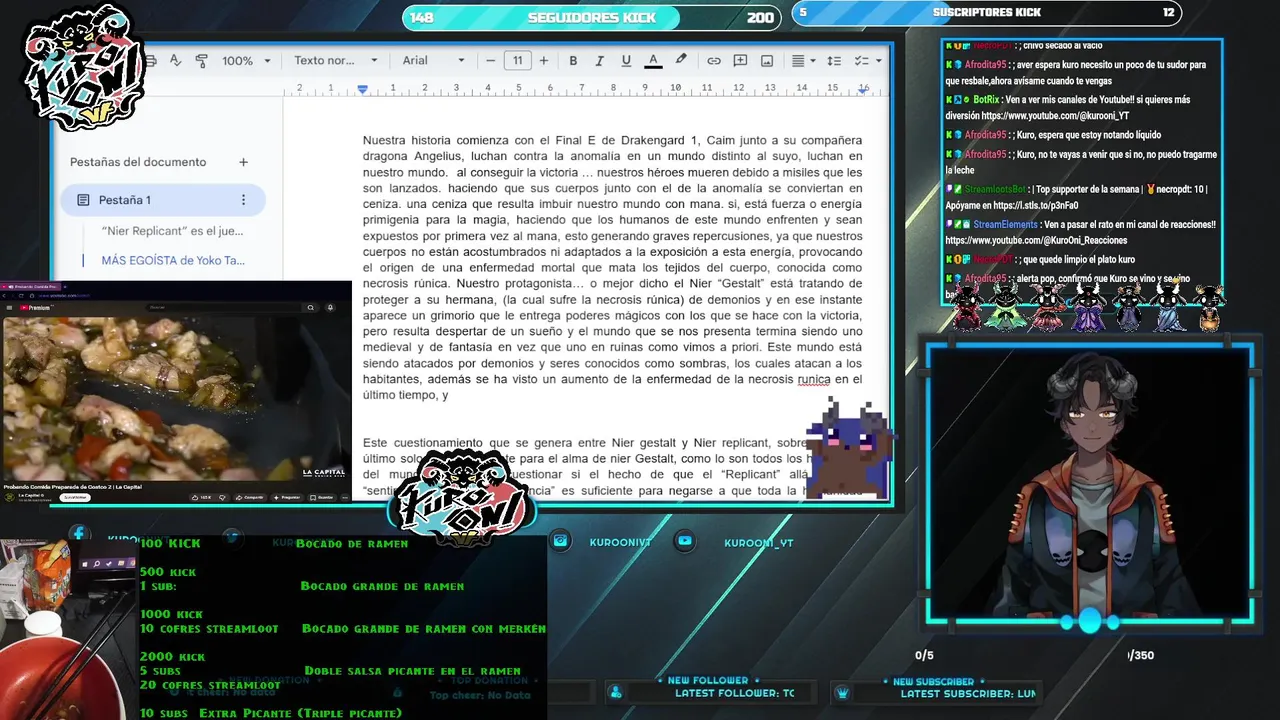Click the YouTube search magnifier button
Image resolution: width=1280 pixels, height=720 pixels.
tap(310, 308)
